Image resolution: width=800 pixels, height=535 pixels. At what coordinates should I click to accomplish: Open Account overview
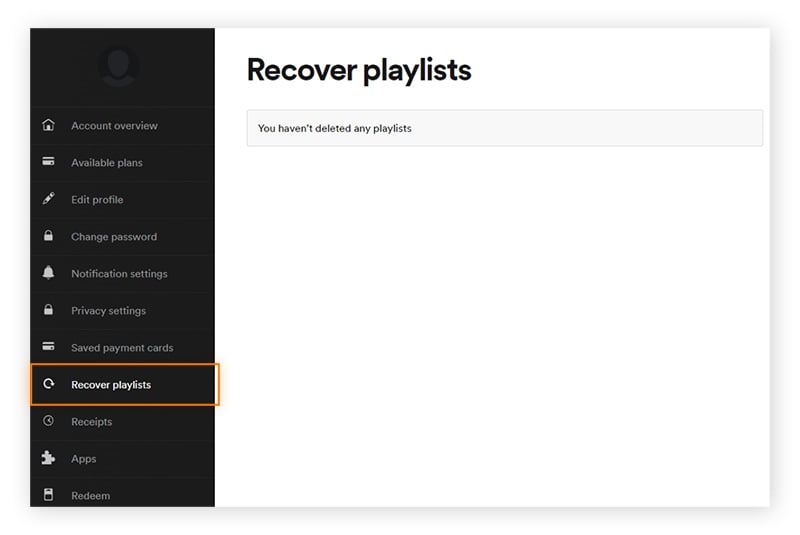click(122, 125)
